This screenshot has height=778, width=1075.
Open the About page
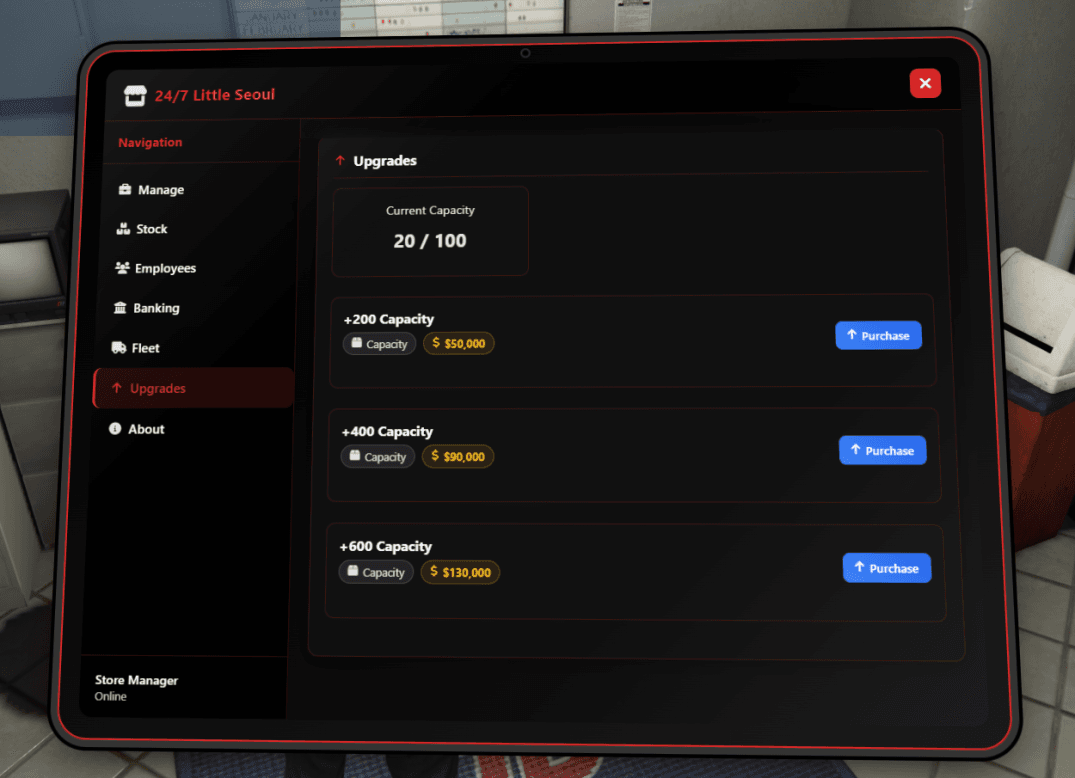pos(145,428)
